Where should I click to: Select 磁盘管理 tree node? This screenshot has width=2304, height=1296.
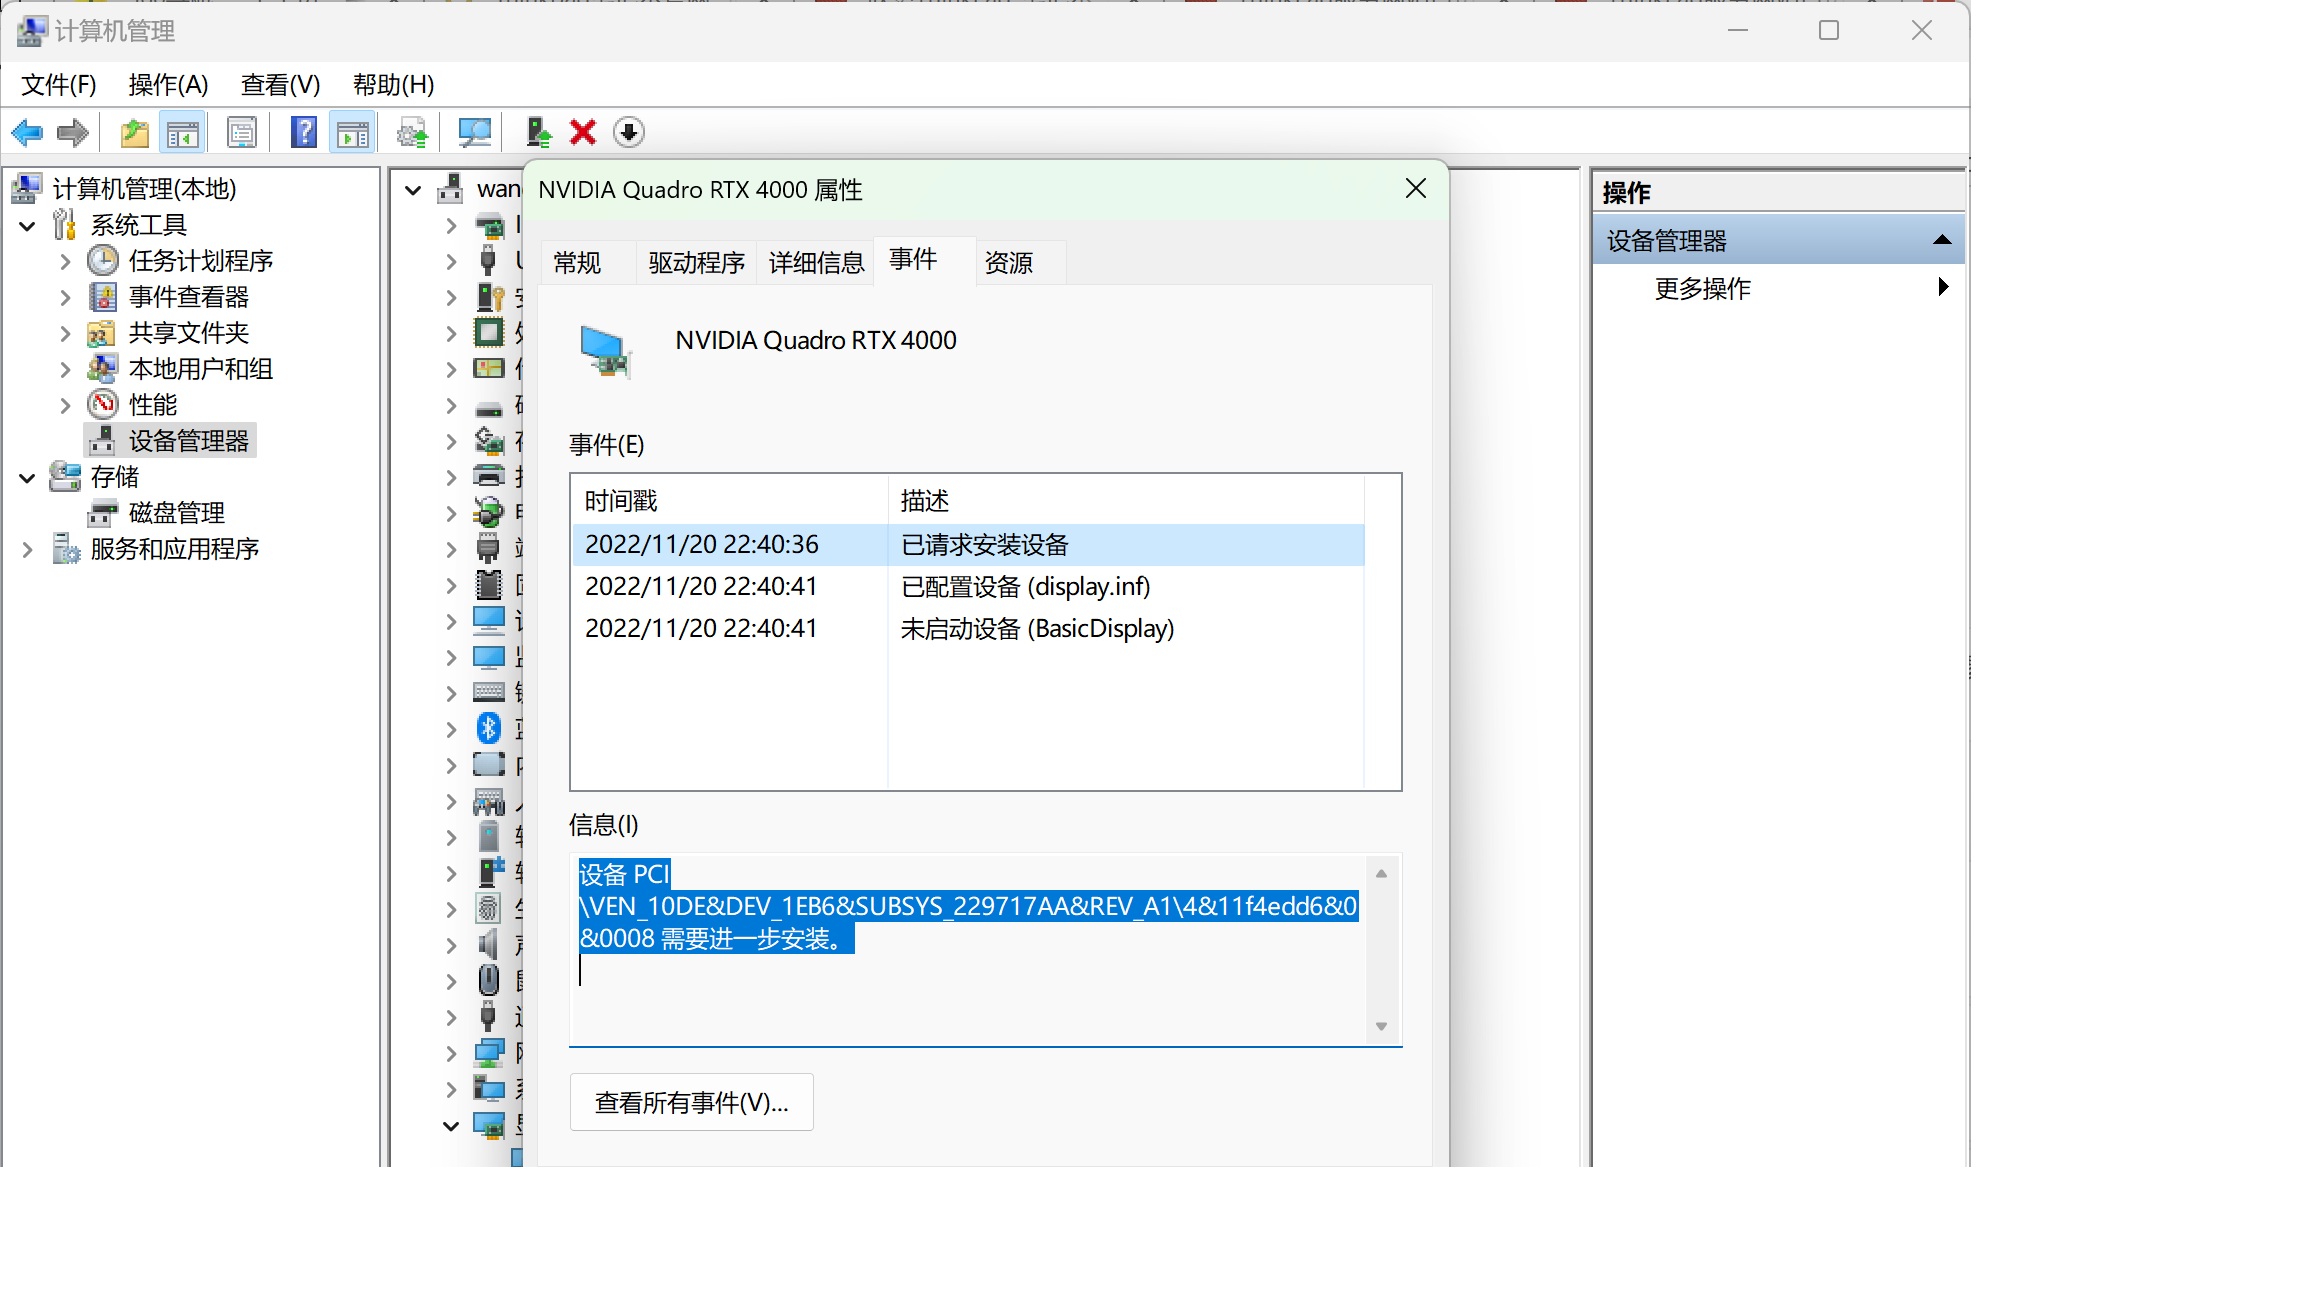(176, 513)
